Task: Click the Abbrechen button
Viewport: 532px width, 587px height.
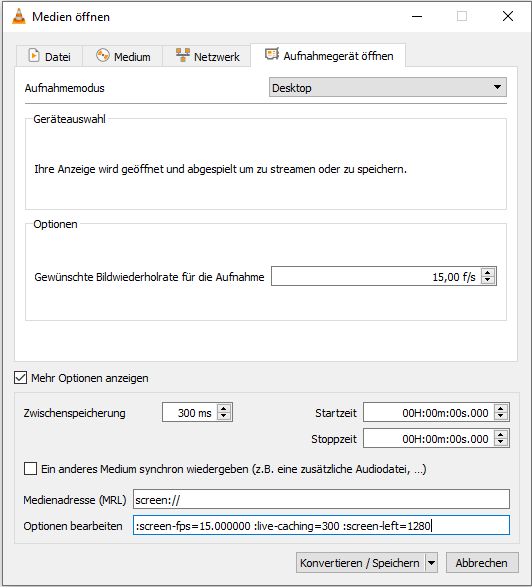Action: 482,563
